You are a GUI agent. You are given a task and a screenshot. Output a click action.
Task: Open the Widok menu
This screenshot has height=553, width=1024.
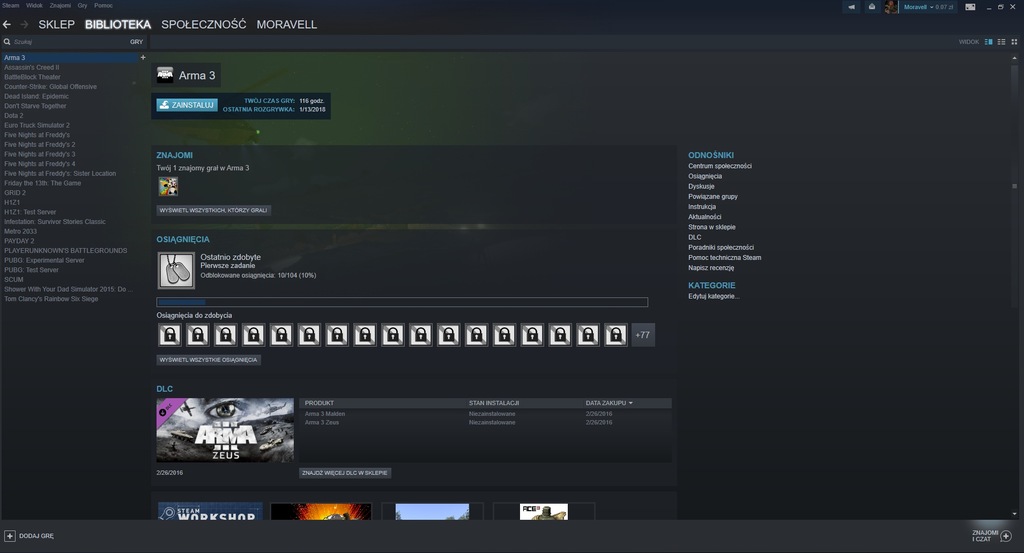34,5
